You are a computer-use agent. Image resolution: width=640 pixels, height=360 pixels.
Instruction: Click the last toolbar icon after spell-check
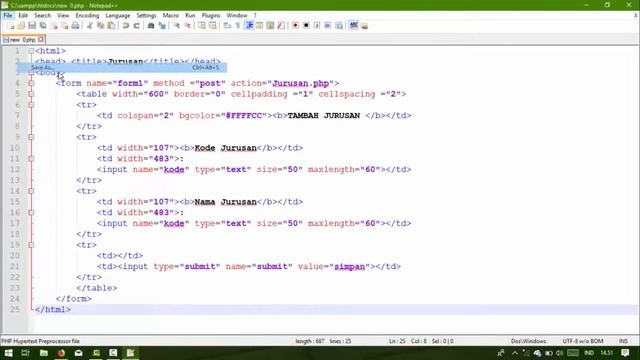coord(364,26)
